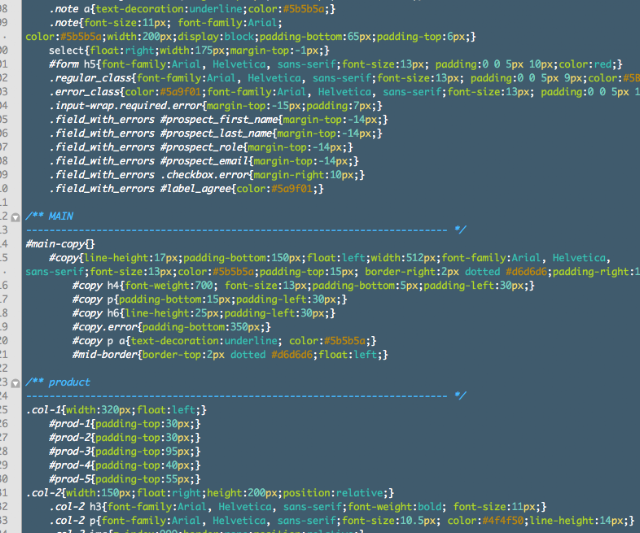The height and width of the screenshot is (533, 640).
Task: Click the '#prospect_last_name' selector
Action: point(217,133)
